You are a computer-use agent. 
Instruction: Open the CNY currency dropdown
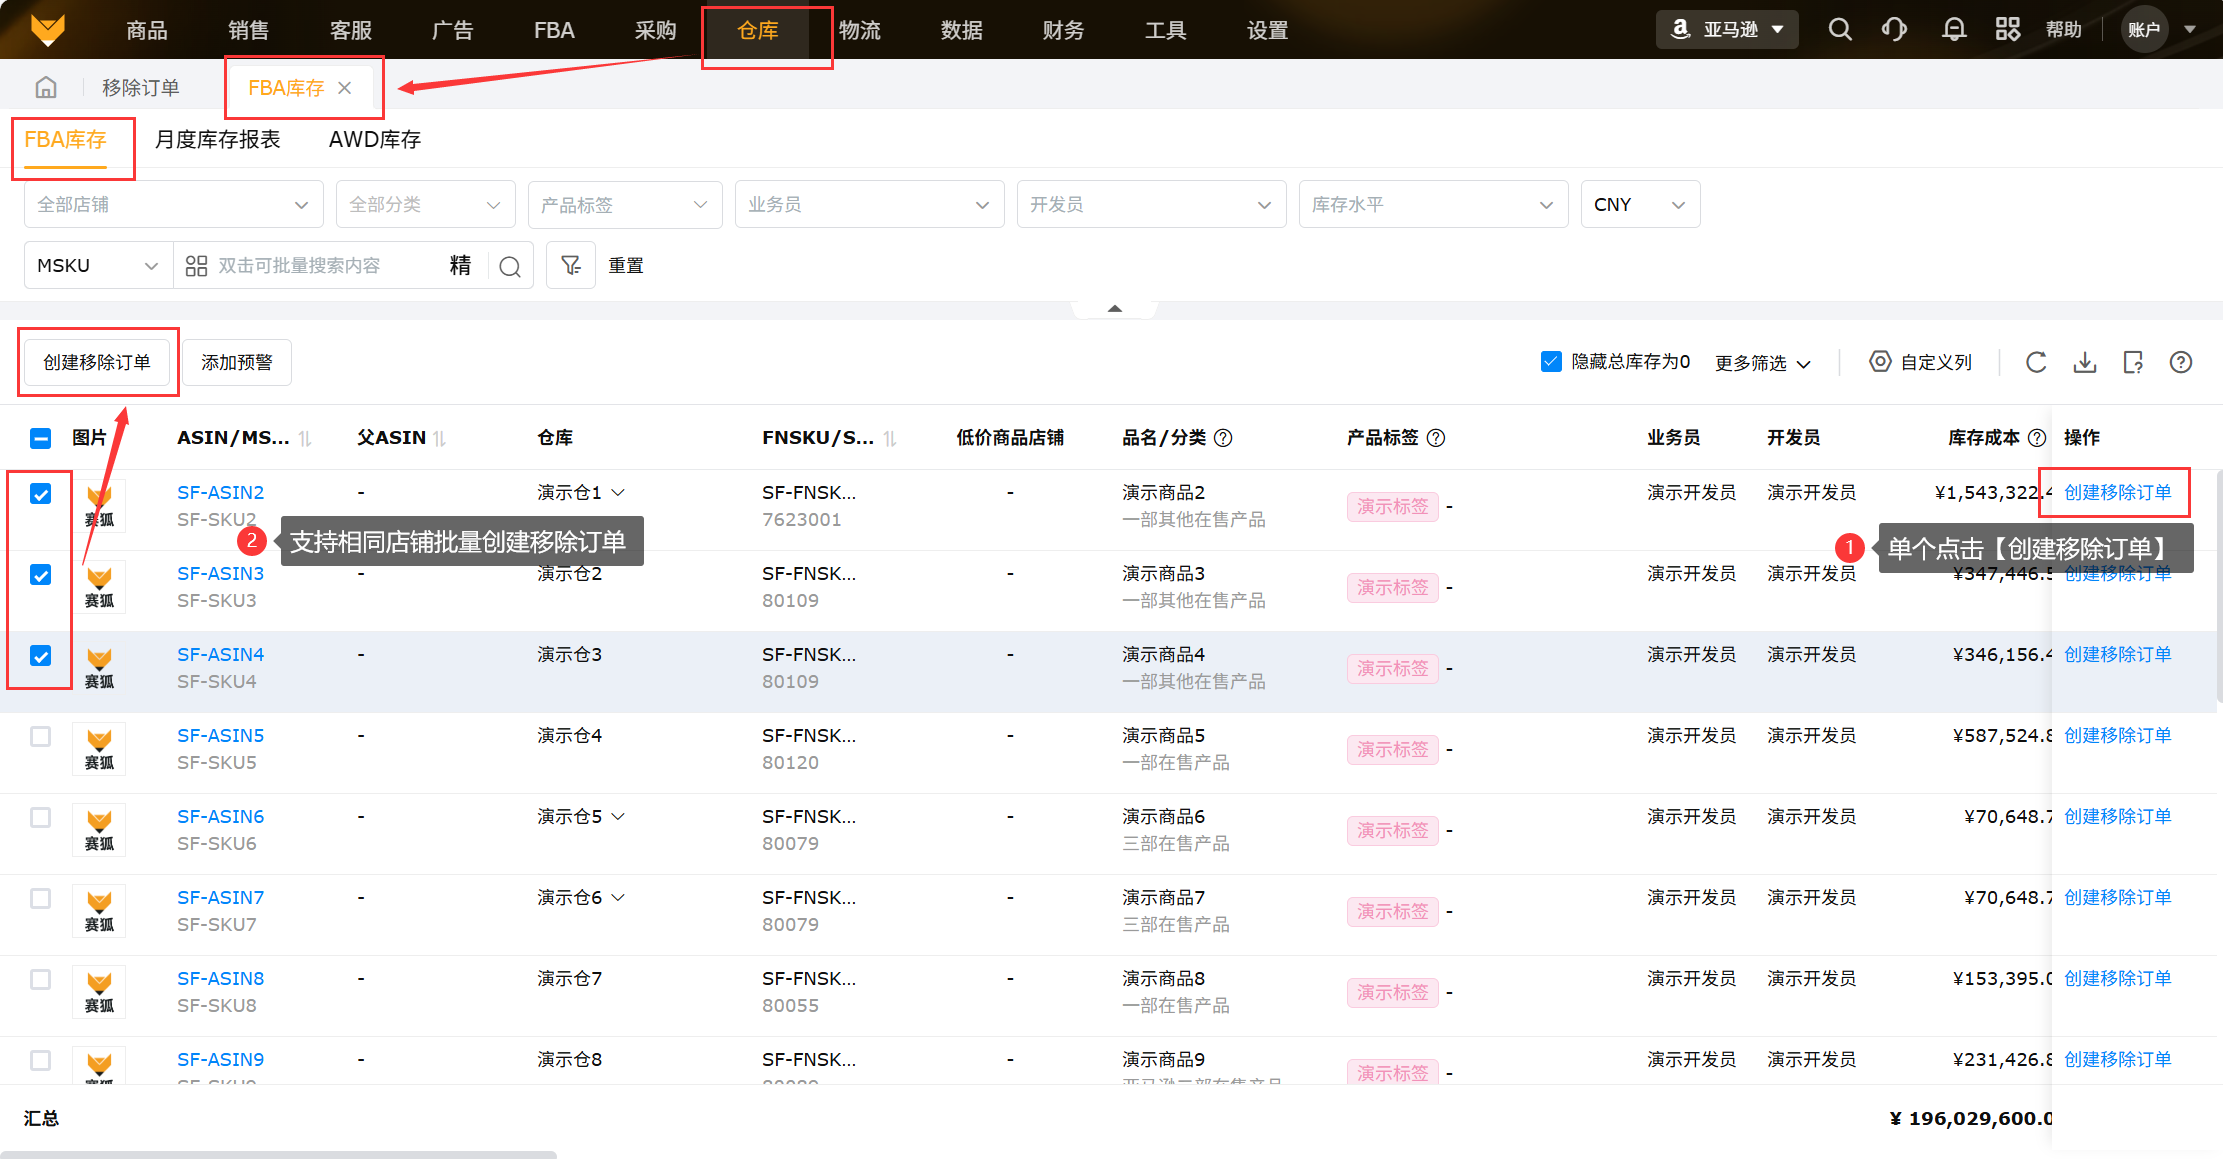pyautogui.click(x=1639, y=205)
